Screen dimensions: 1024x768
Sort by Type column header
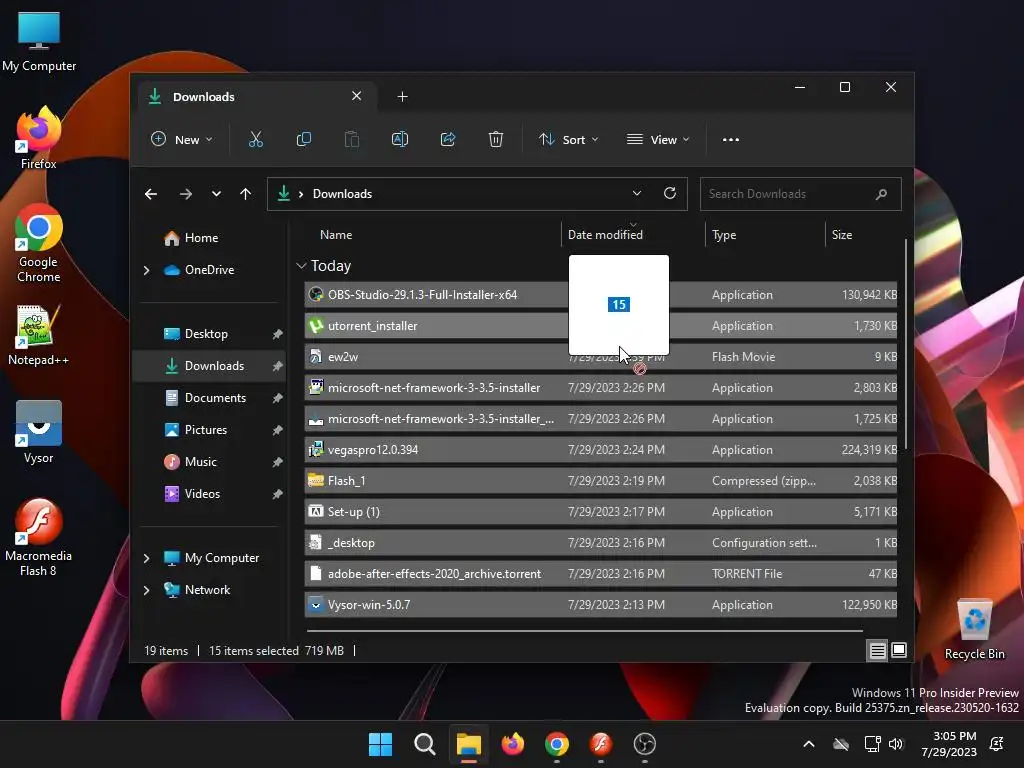point(724,234)
